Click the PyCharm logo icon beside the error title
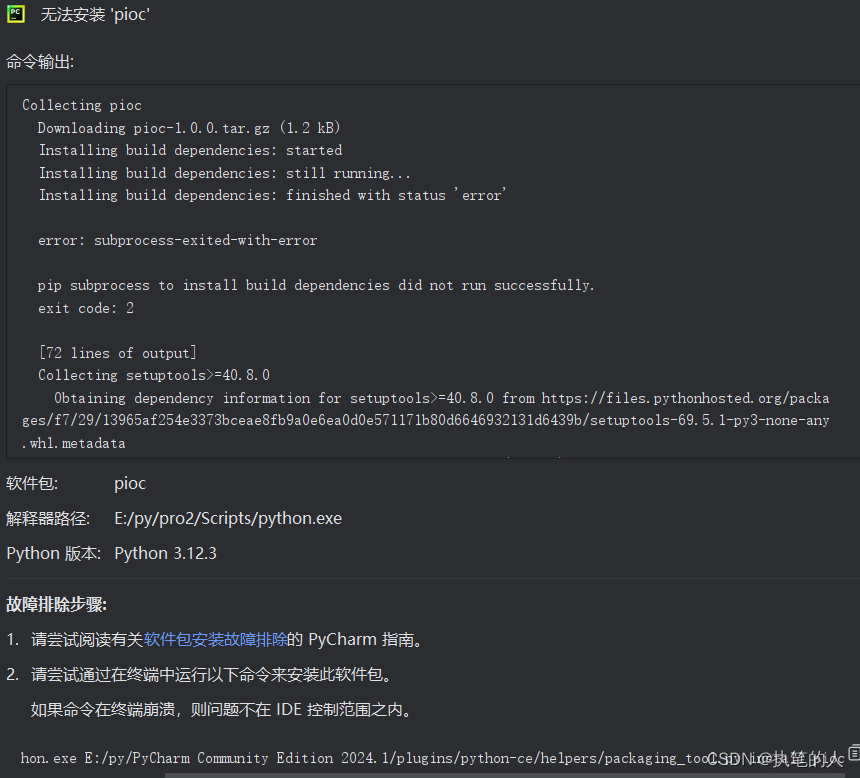860x778 pixels. [16, 14]
